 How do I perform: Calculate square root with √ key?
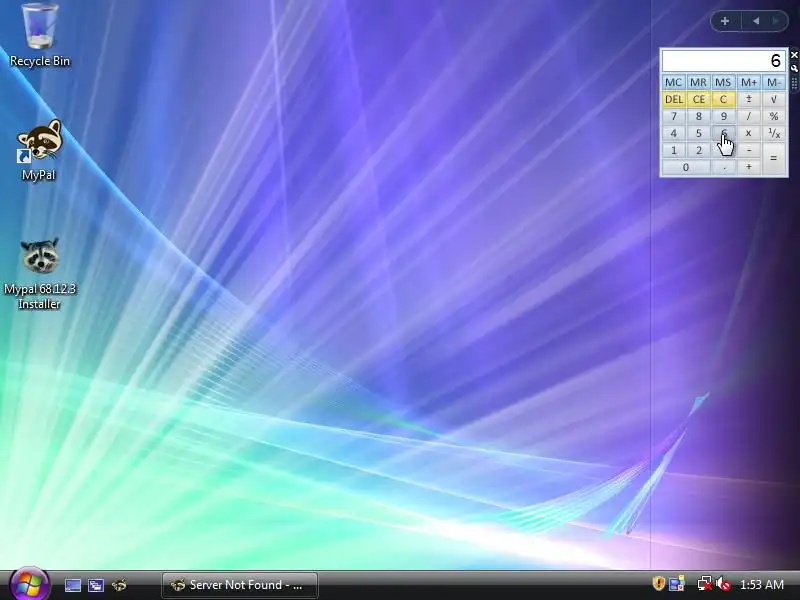coord(773,99)
